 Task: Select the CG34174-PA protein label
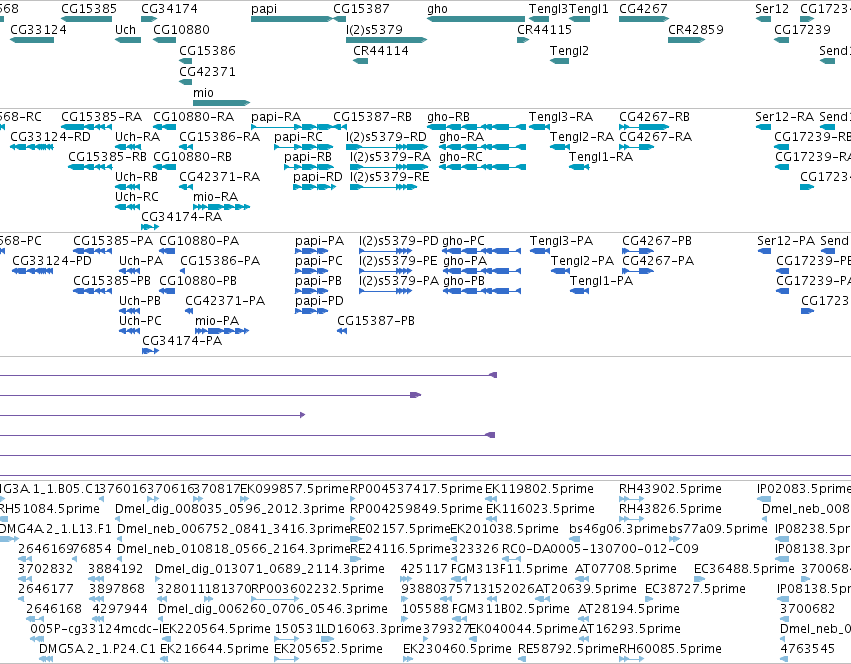click(x=182, y=340)
